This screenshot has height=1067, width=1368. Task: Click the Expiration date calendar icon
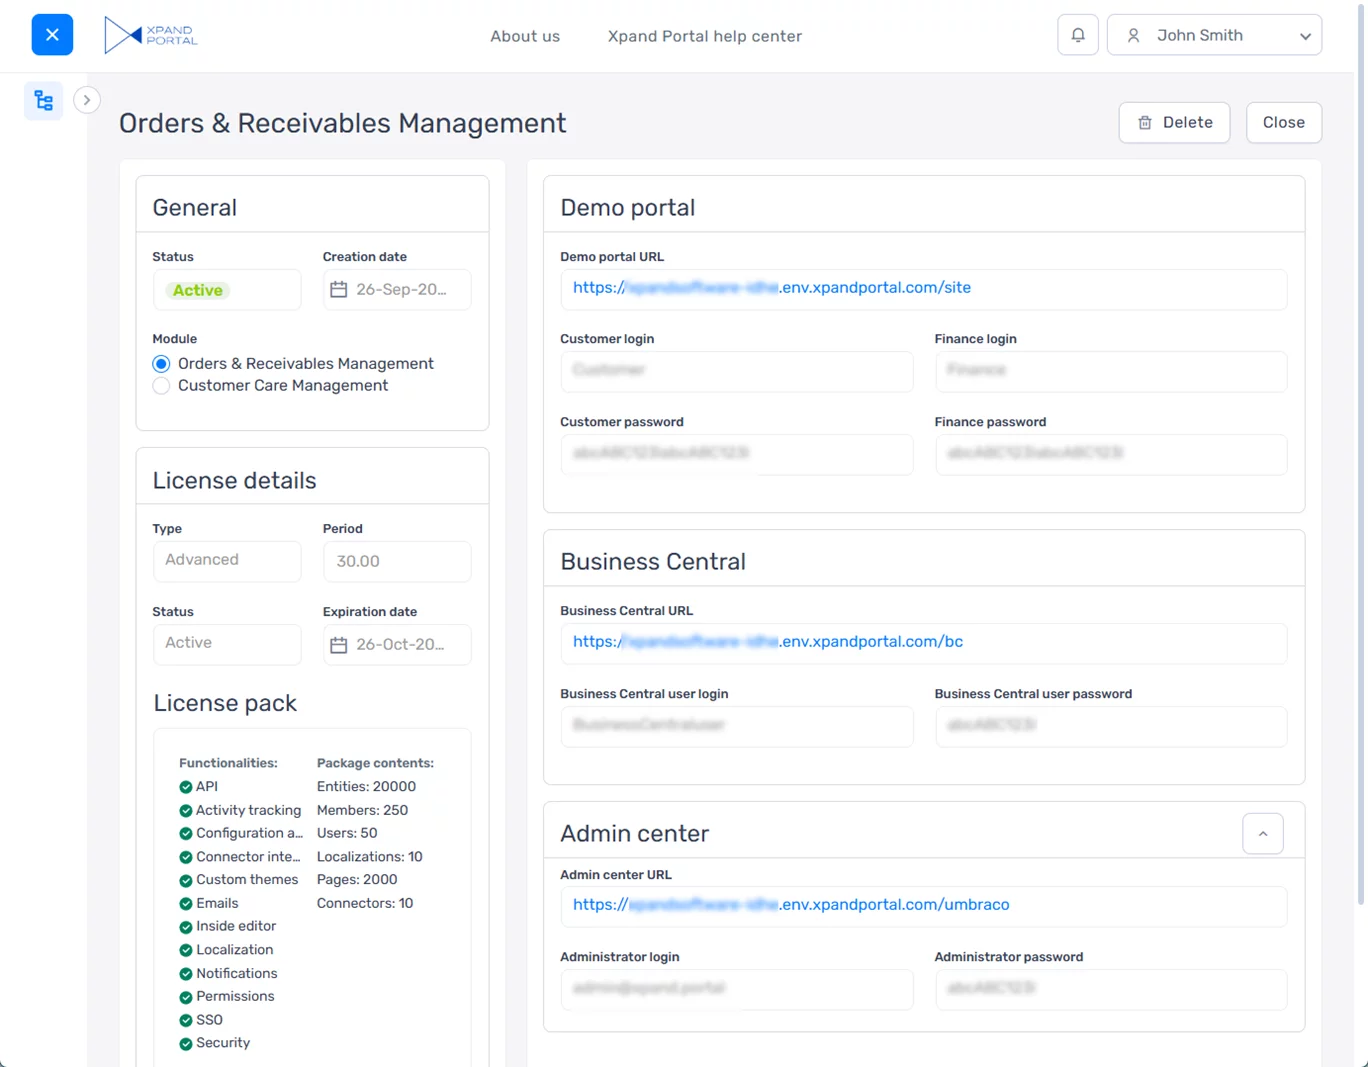(x=339, y=645)
